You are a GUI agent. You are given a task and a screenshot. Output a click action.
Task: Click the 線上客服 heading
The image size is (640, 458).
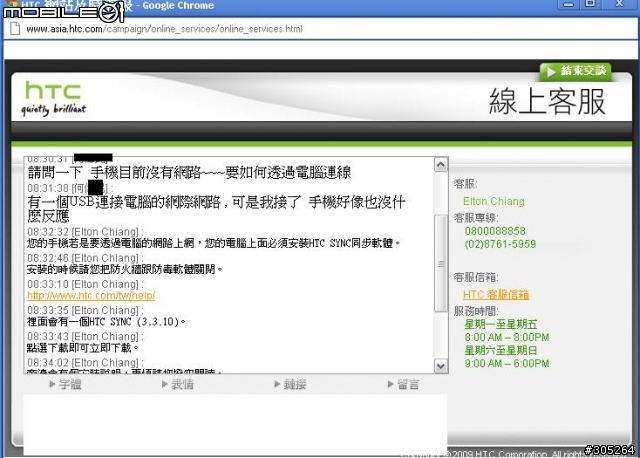pyautogui.click(x=547, y=101)
